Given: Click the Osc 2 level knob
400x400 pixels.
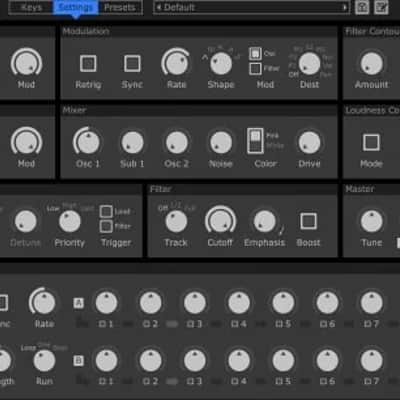Looking at the screenshot, I should [x=176, y=142].
